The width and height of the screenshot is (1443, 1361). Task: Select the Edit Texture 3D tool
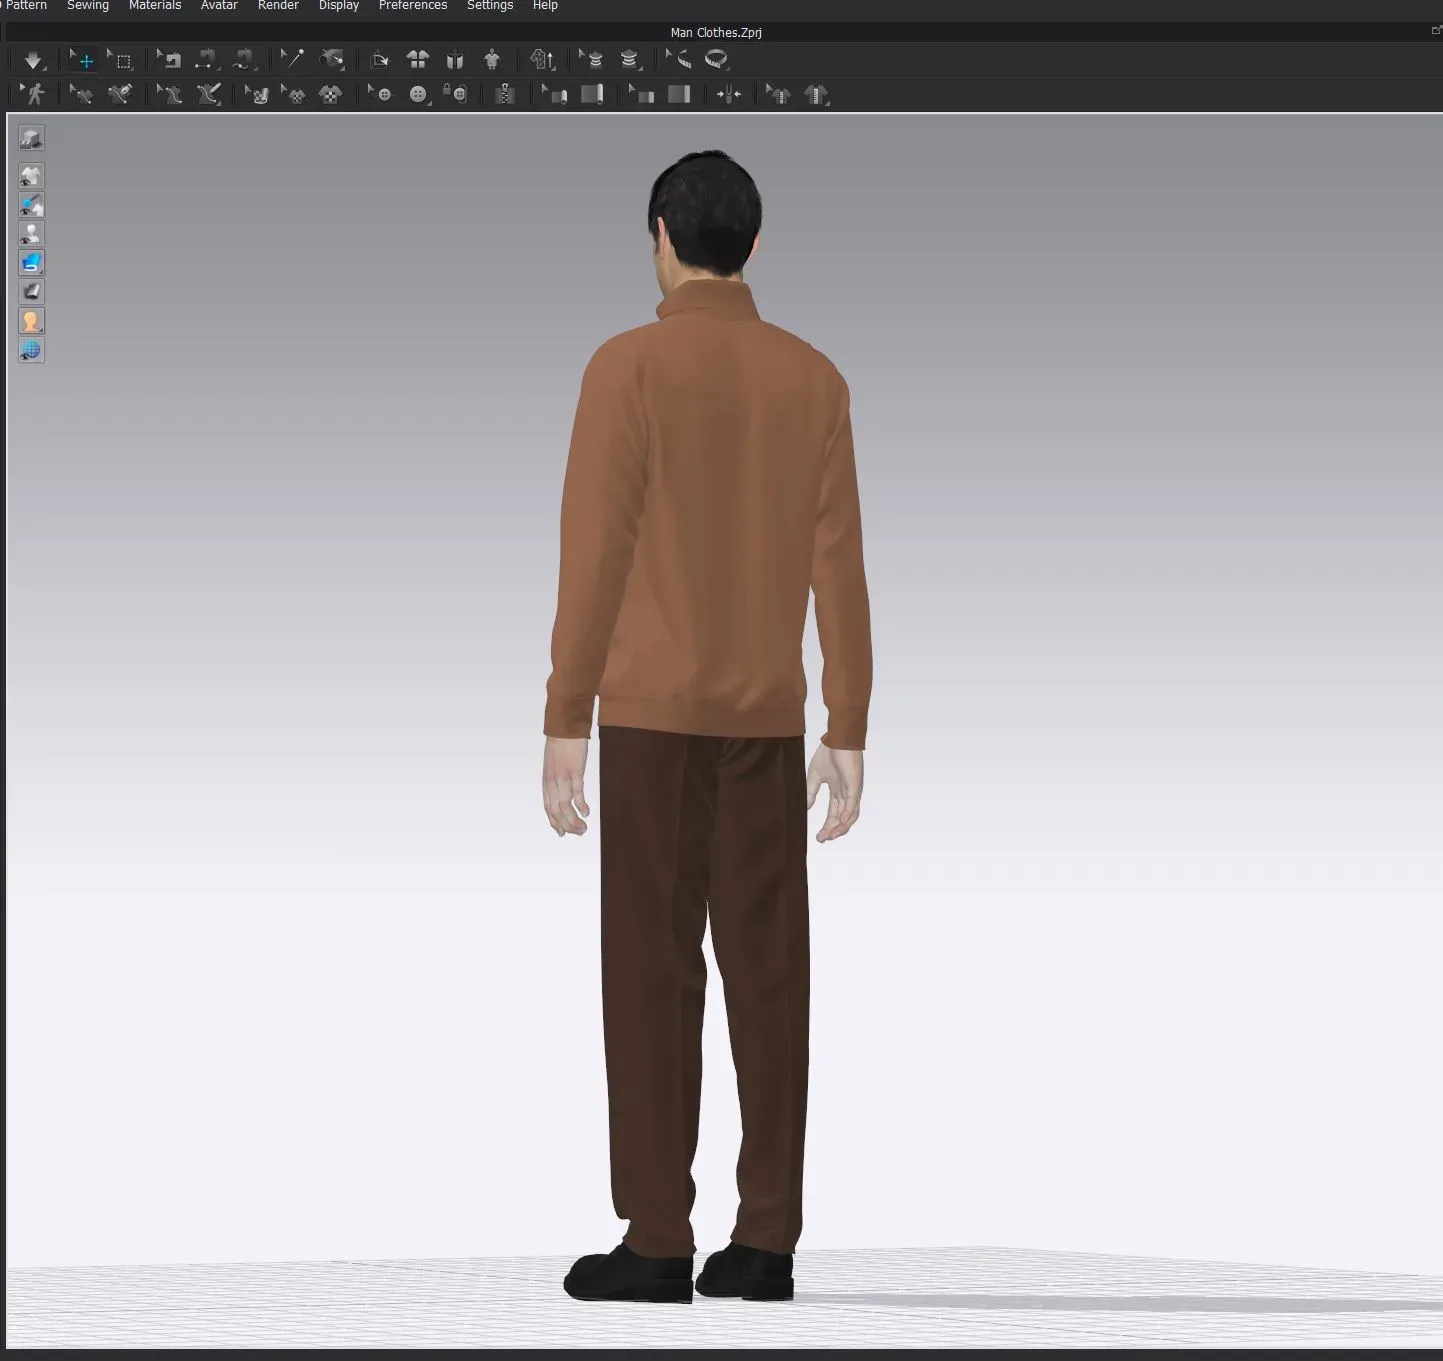pos(257,94)
